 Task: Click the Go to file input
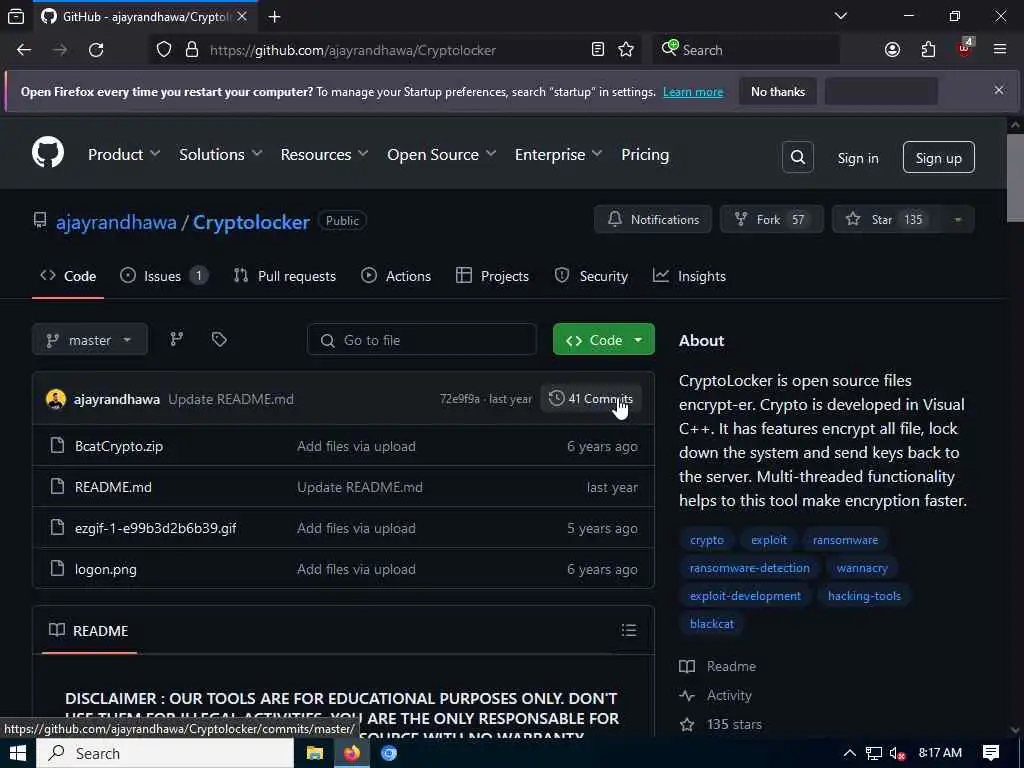pyautogui.click(x=422, y=340)
